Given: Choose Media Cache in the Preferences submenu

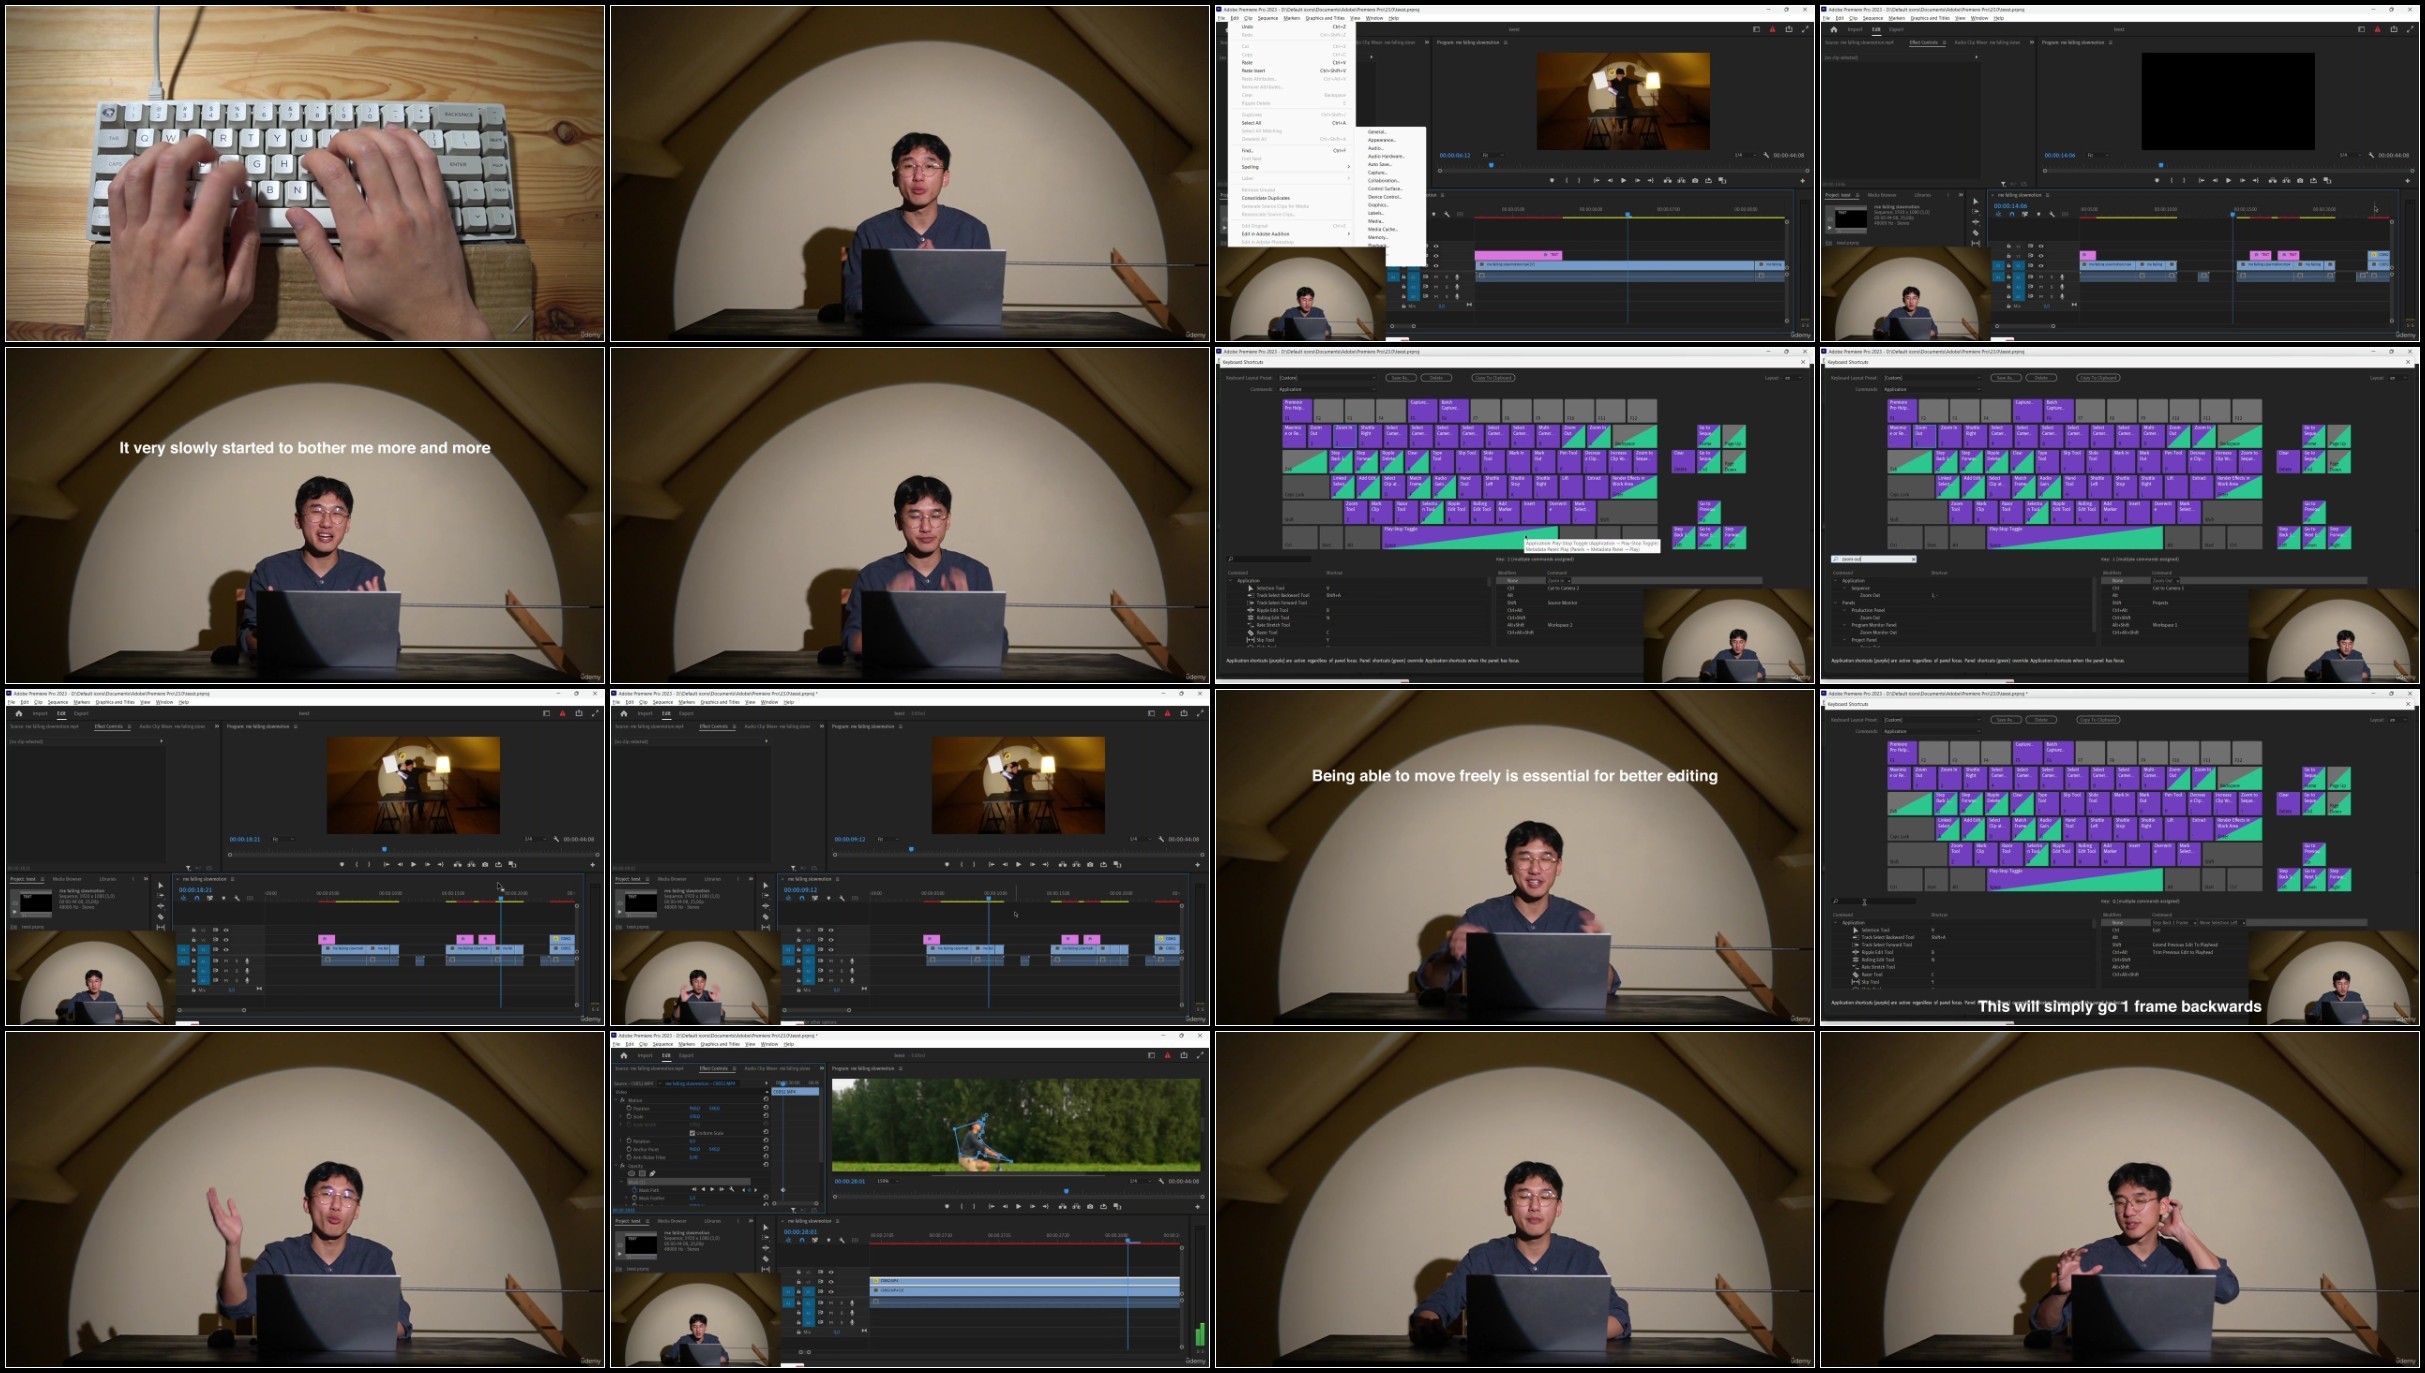Looking at the screenshot, I should tap(1383, 229).
